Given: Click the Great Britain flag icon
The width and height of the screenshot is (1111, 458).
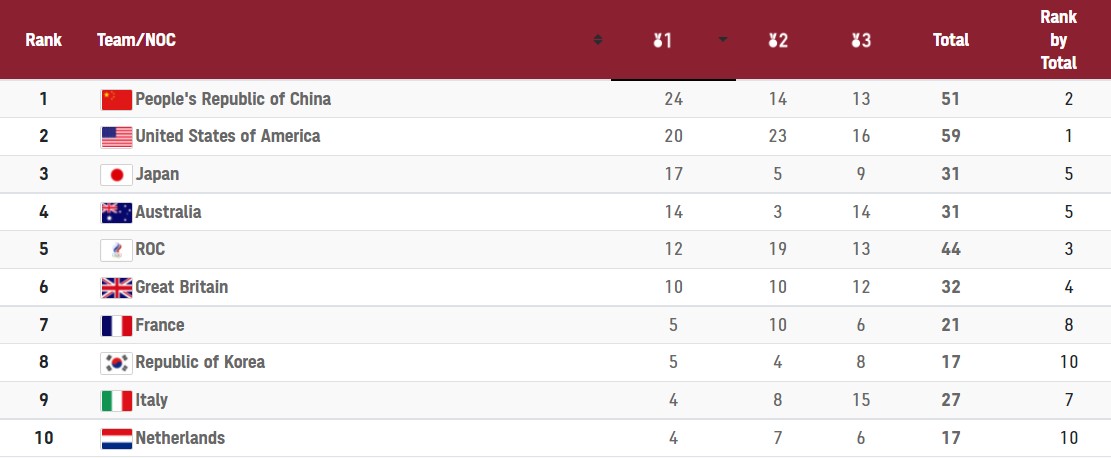Looking at the screenshot, I should [117, 288].
